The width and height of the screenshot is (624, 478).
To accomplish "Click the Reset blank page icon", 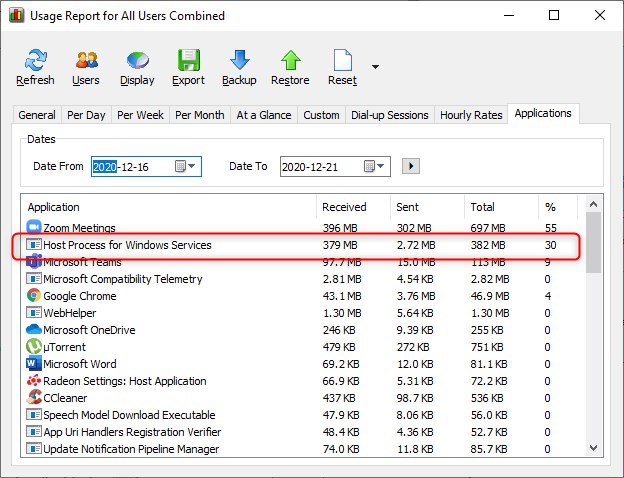I will pos(343,60).
